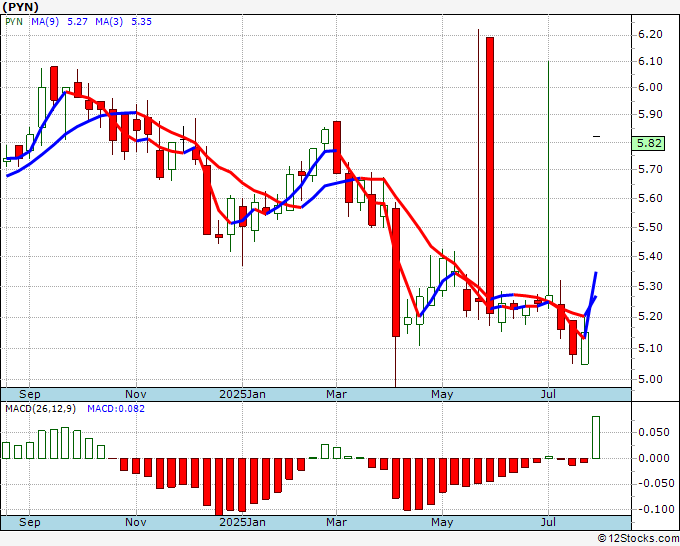This screenshot has height=546, width=680.
Task: Click Nov on the price chart date axis
Action: pos(136,394)
